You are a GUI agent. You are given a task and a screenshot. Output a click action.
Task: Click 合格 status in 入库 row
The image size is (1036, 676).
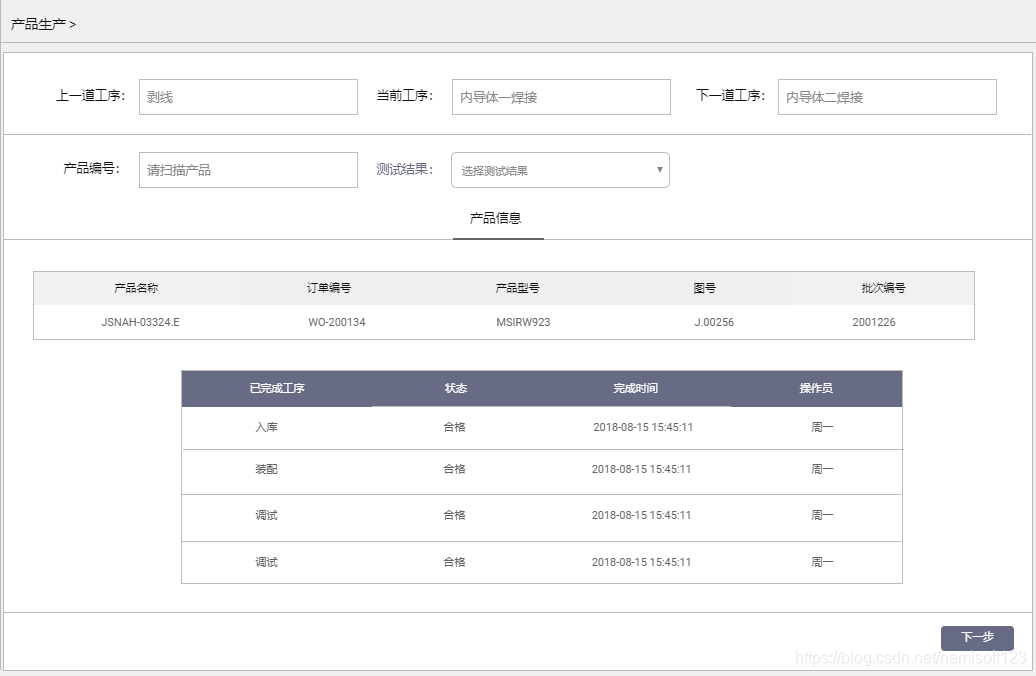[455, 428]
